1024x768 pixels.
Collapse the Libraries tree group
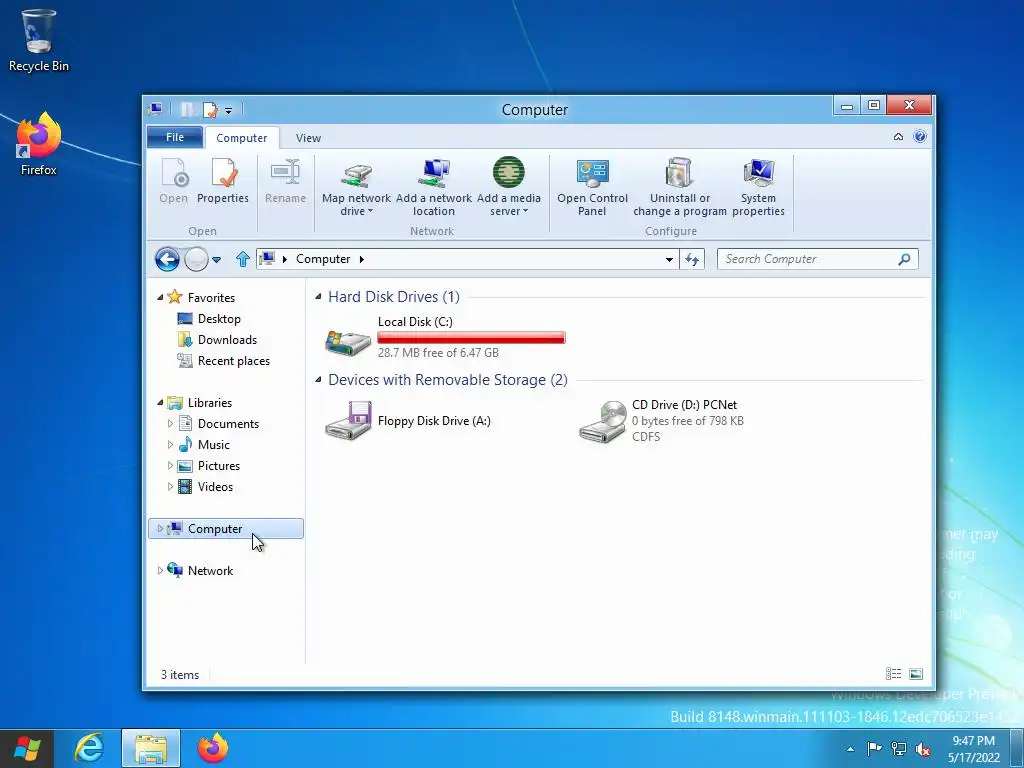pos(161,403)
